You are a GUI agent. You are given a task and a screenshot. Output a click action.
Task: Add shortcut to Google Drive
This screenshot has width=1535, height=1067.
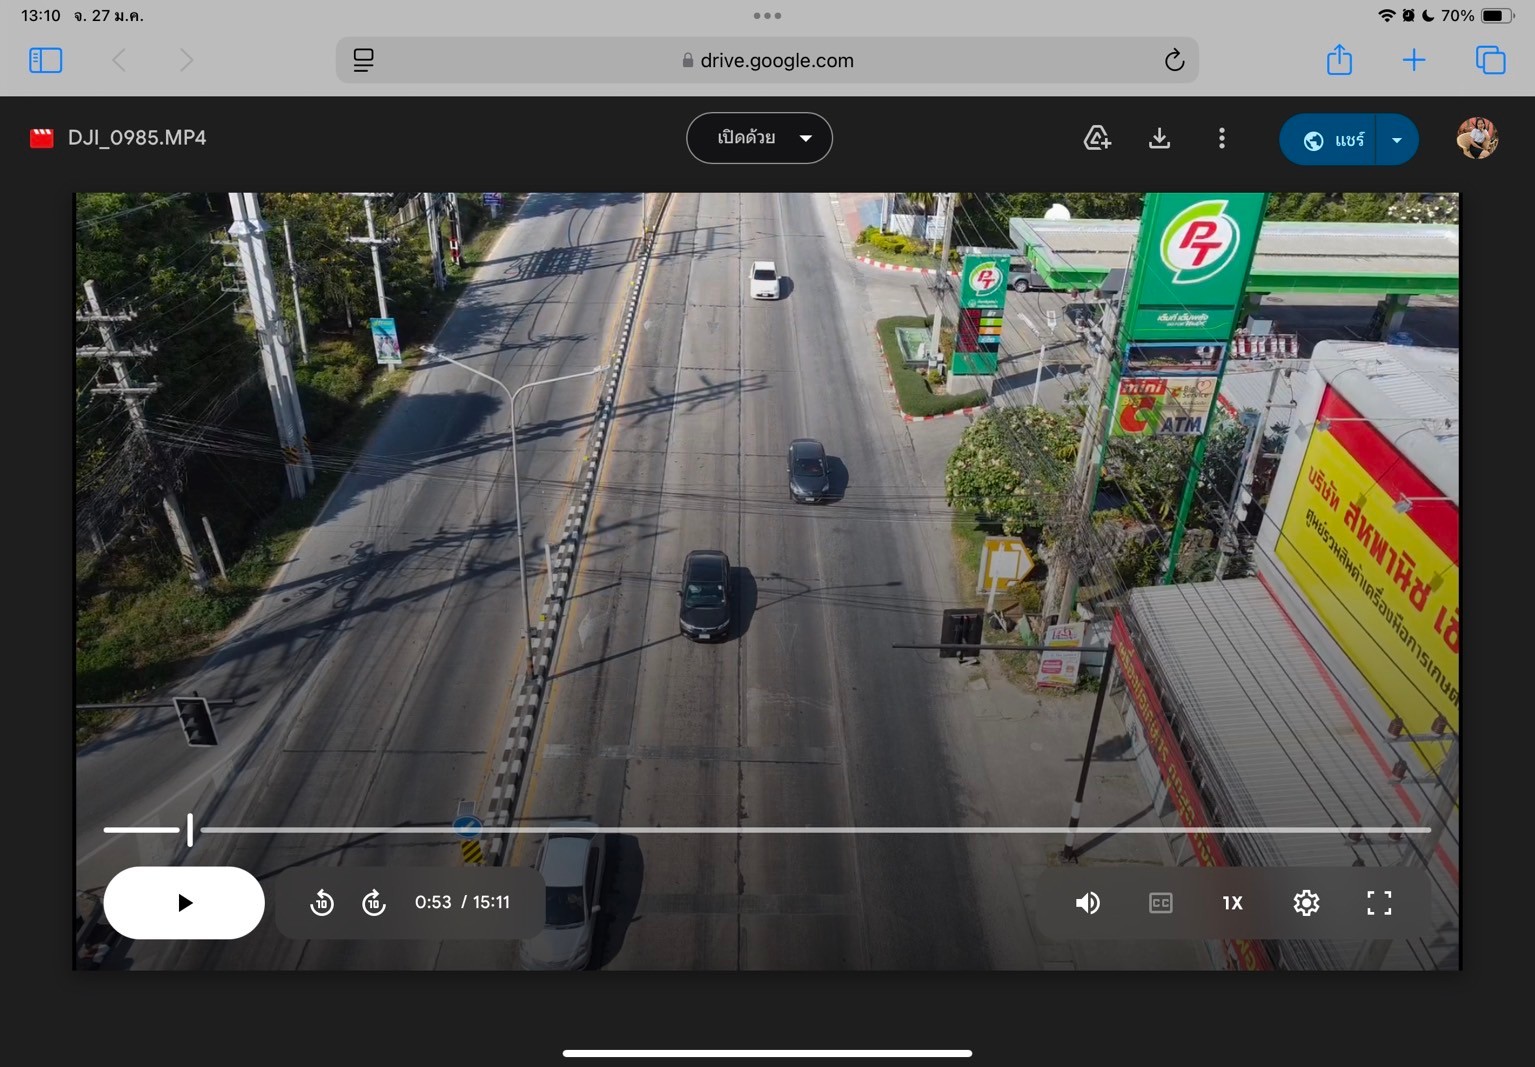[x=1097, y=138]
